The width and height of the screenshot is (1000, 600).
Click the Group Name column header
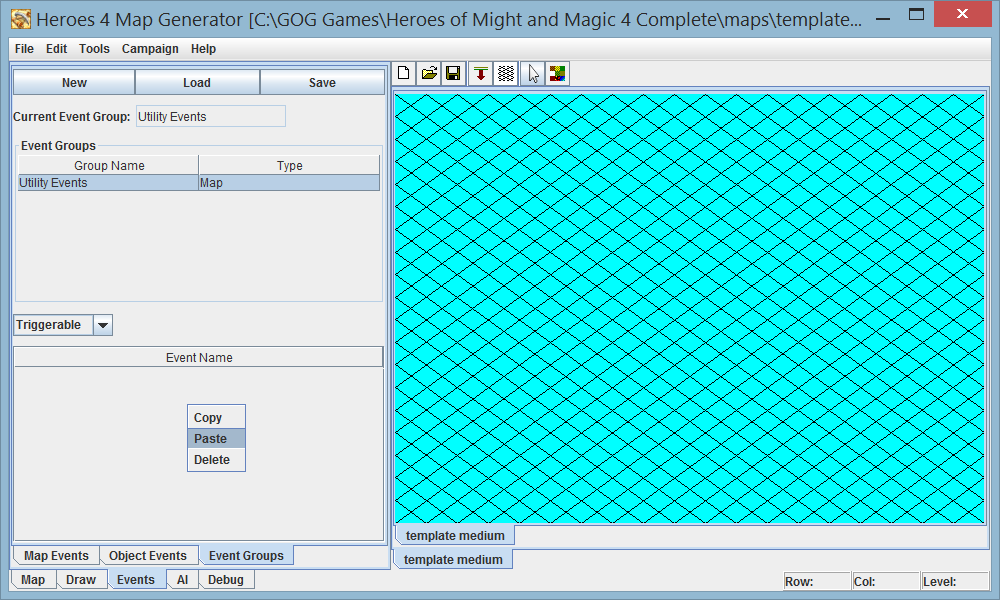coord(108,166)
